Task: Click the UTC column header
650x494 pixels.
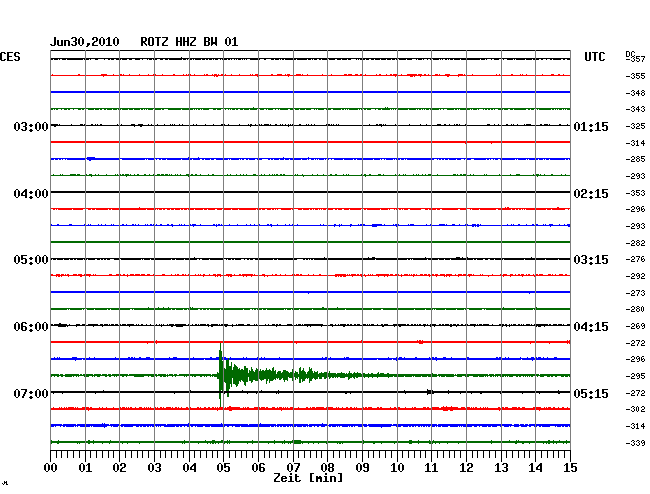Action: click(x=594, y=57)
